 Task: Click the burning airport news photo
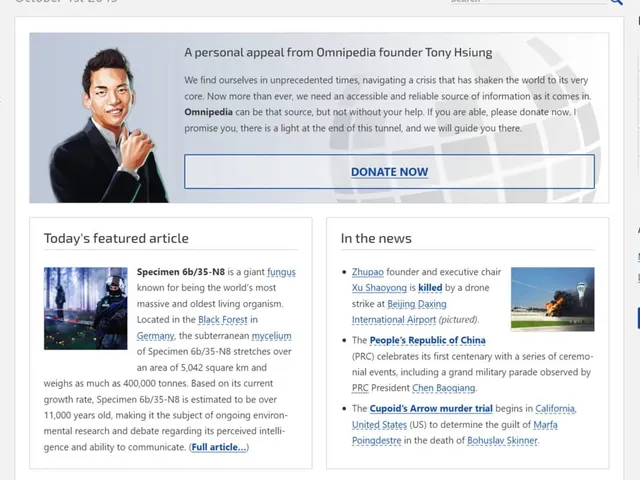tap(553, 299)
